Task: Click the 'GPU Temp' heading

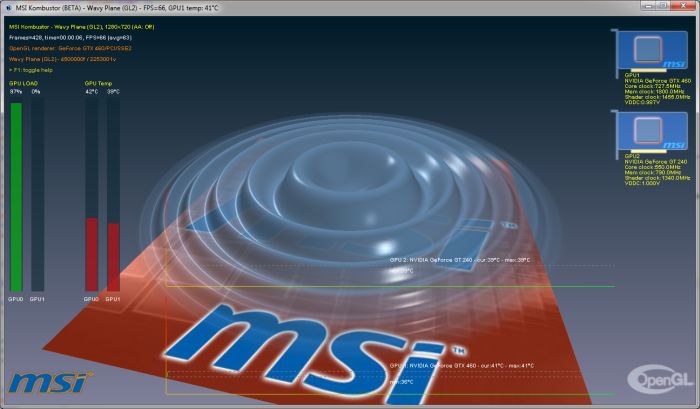Action: (98, 83)
